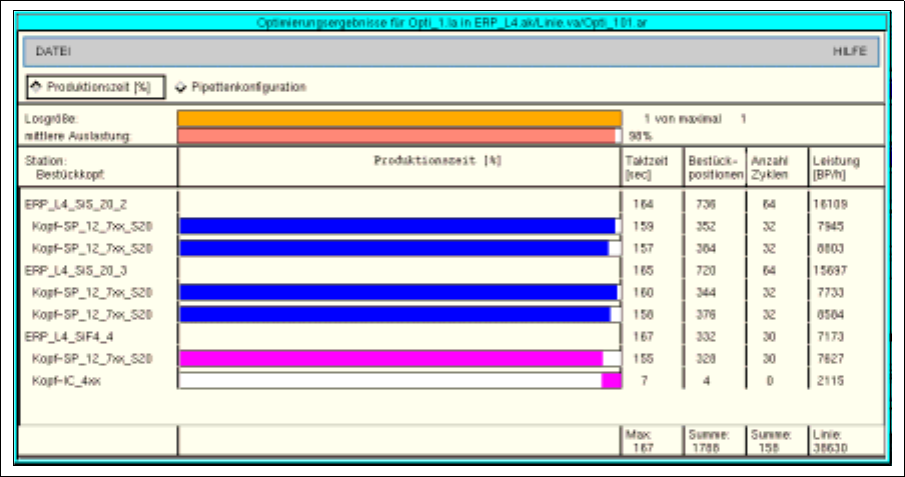Click Leistung value 15697

coord(830,270)
